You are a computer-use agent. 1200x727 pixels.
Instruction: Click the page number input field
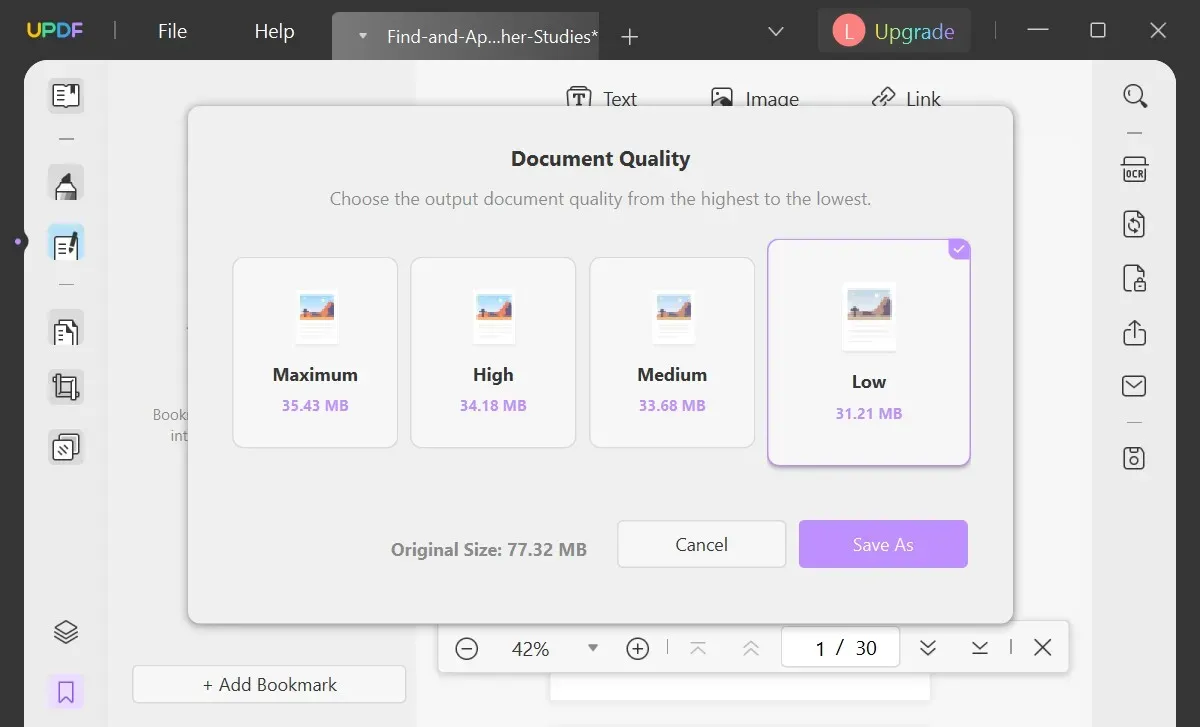tap(840, 647)
